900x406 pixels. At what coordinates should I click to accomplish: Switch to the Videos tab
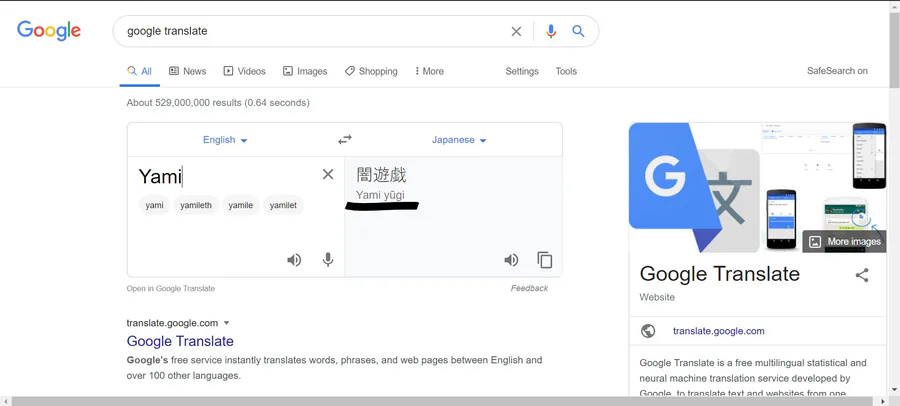(245, 71)
